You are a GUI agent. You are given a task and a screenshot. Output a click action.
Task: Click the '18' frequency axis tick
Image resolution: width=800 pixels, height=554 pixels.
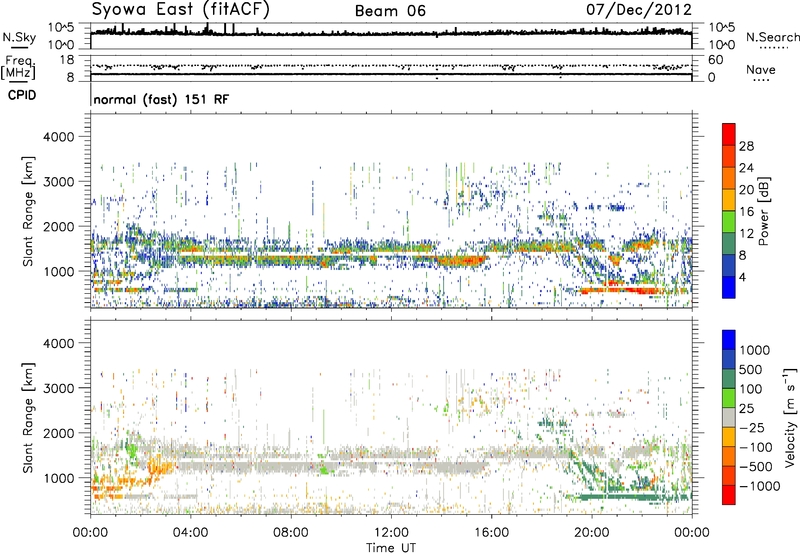pos(67,60)
